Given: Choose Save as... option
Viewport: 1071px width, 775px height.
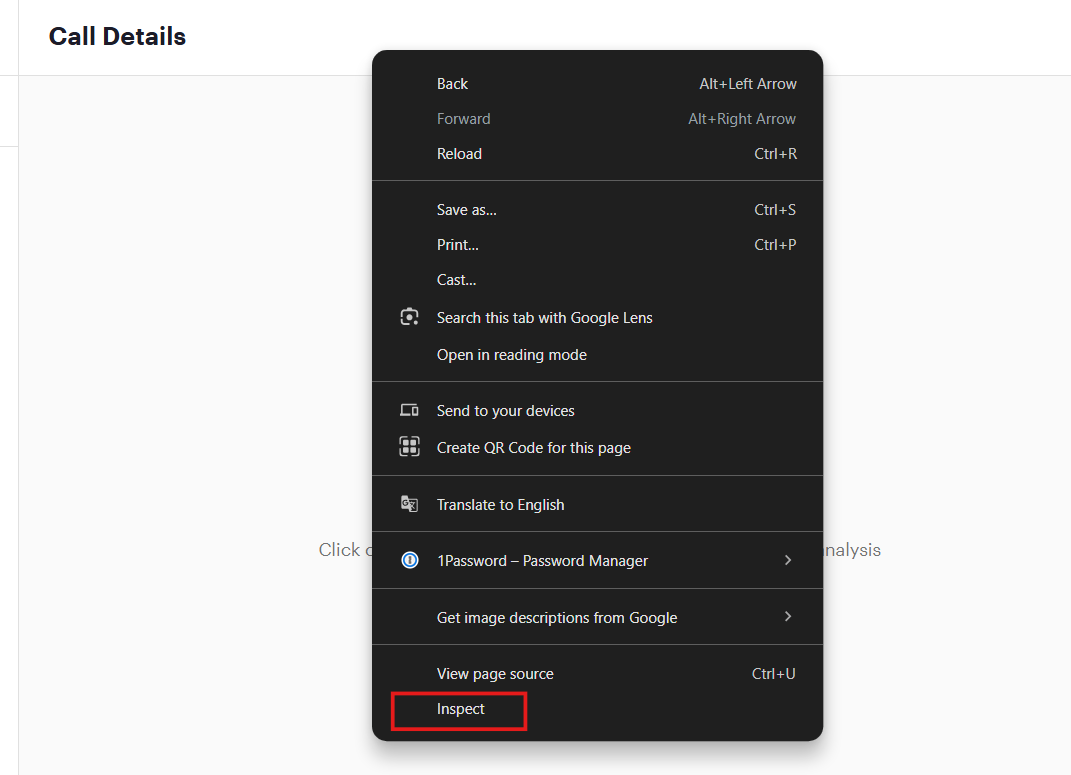Looking at the screenshot, I should click(x=597, y=210).
